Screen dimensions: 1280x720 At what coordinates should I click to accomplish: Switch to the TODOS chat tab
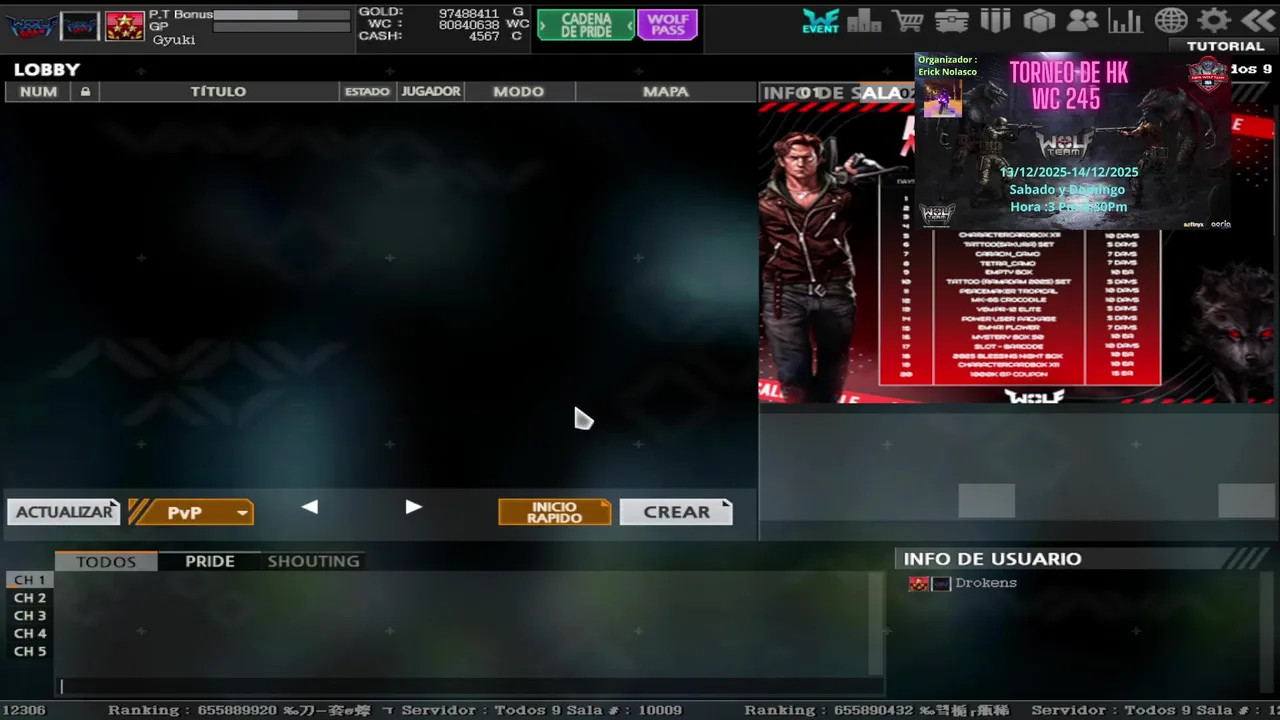coord(106,561)
